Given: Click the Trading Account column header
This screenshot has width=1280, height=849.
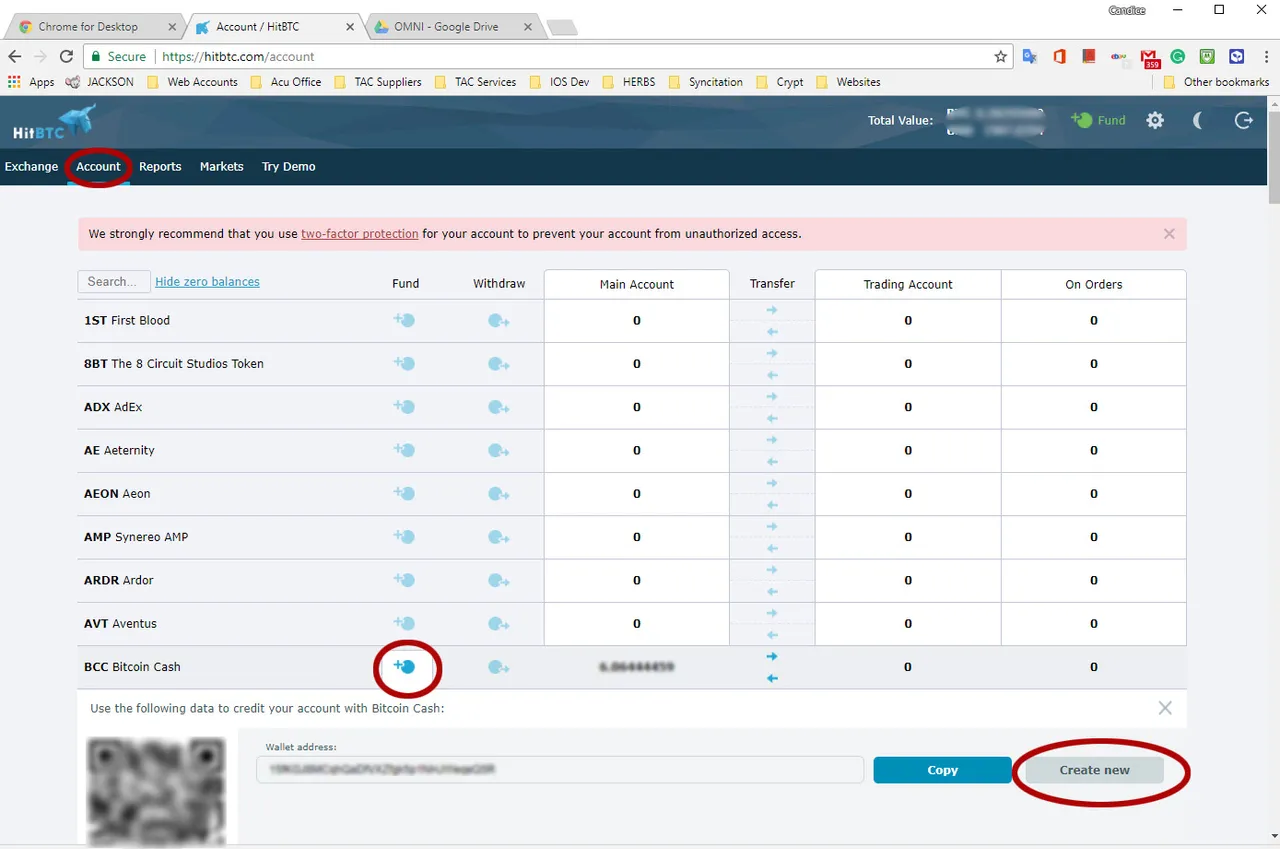Looking at the screenshot, I should [908, 284].
